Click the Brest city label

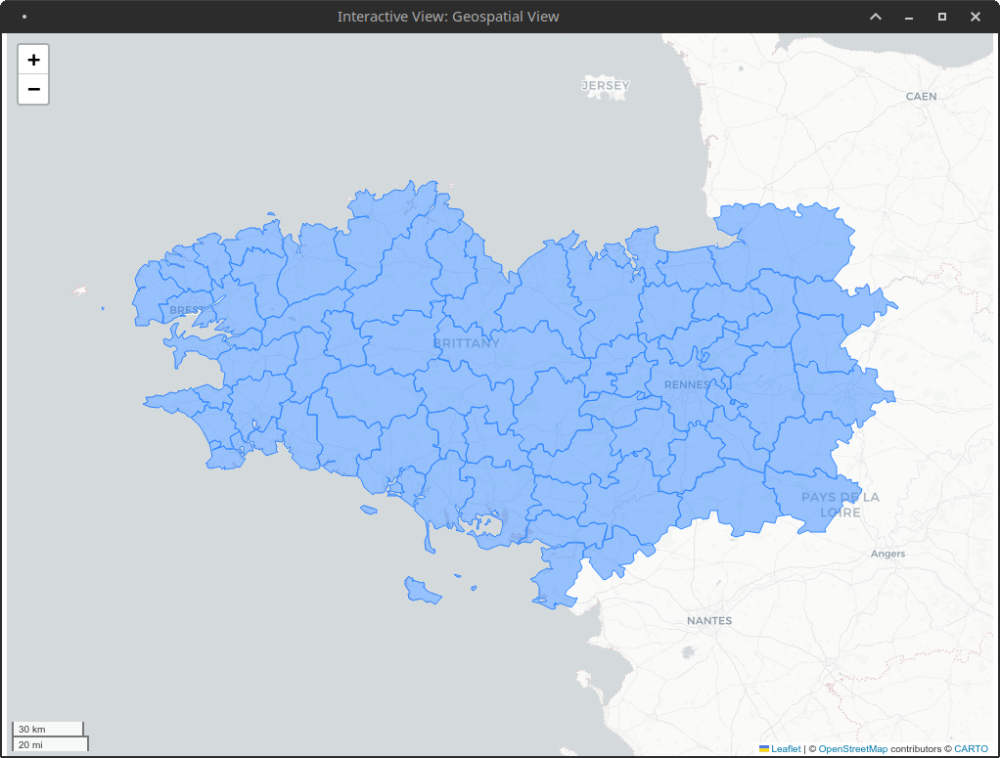click(186, 310)
